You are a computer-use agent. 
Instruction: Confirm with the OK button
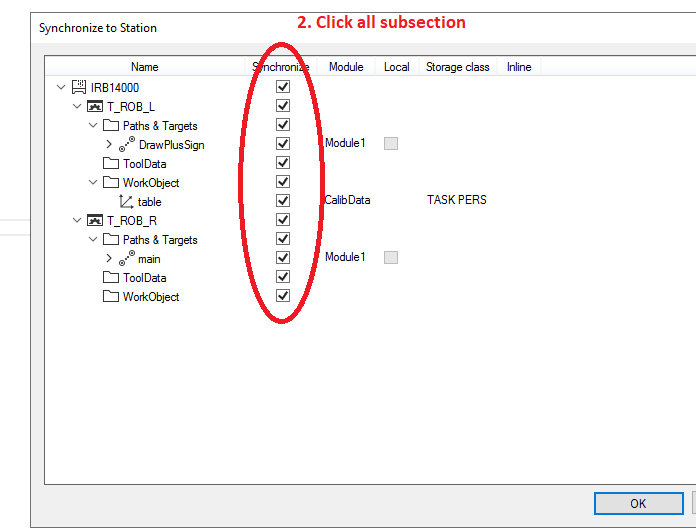click(x=638, y=503)
